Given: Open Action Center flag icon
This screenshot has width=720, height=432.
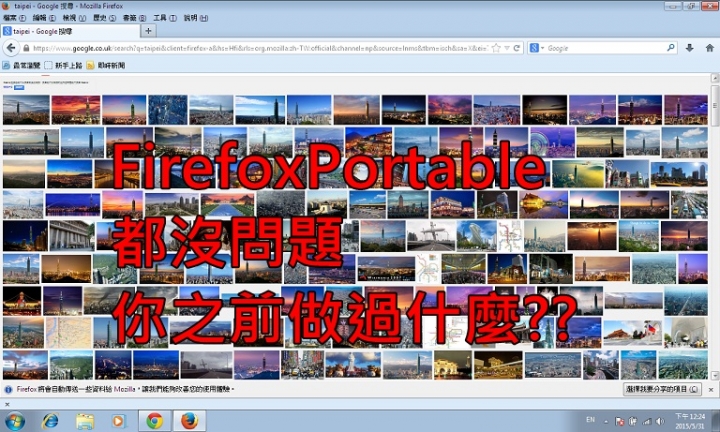Looking at the screenshot, I should coord(619,421).
